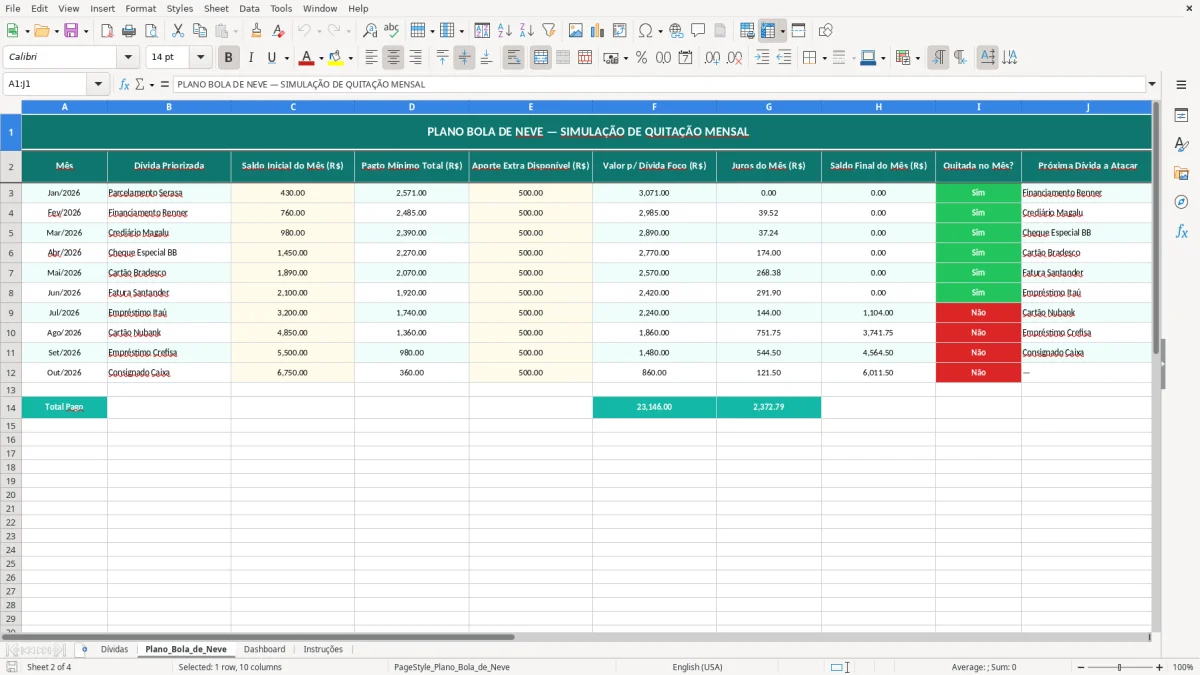Toggle Freeze Rows and Columns
This screenshot has width=1200, height=675.
click(x=768, y=31)
